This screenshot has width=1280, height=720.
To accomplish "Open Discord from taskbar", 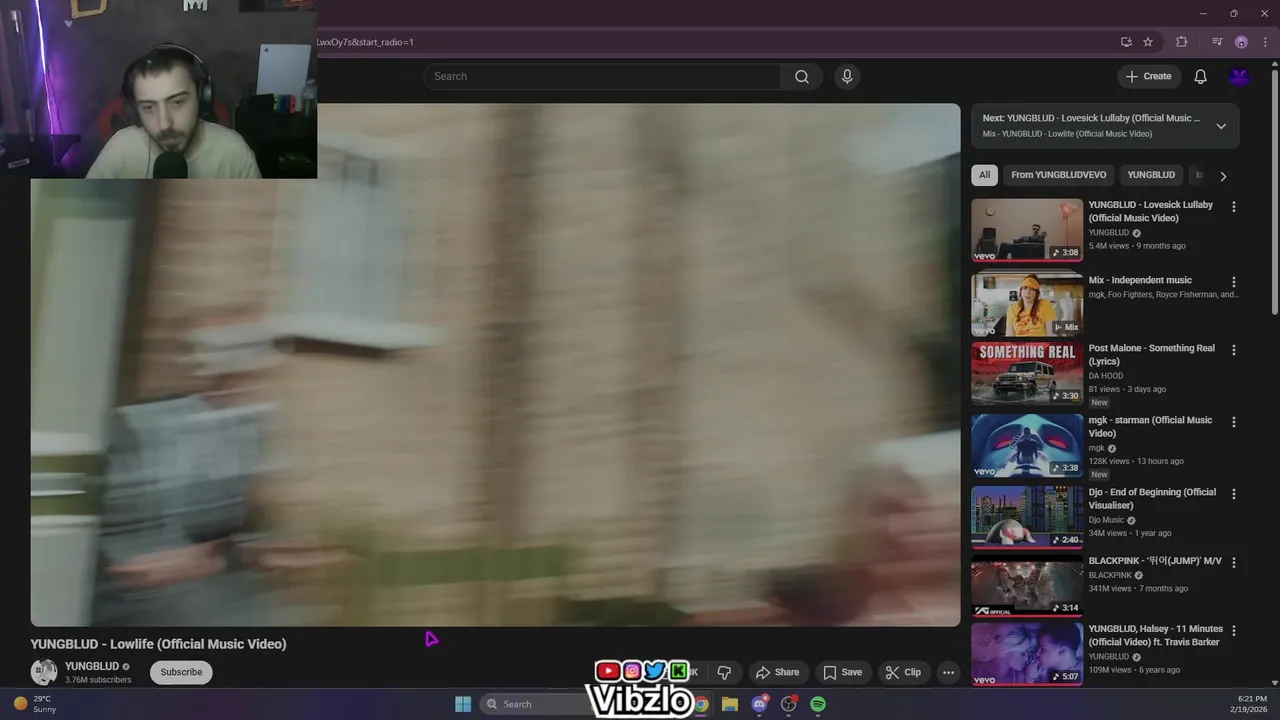I will tap(759, 704).
